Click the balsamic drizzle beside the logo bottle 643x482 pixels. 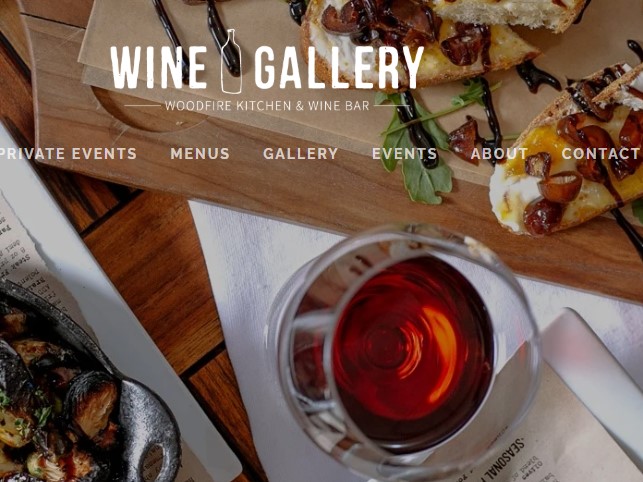219,37
